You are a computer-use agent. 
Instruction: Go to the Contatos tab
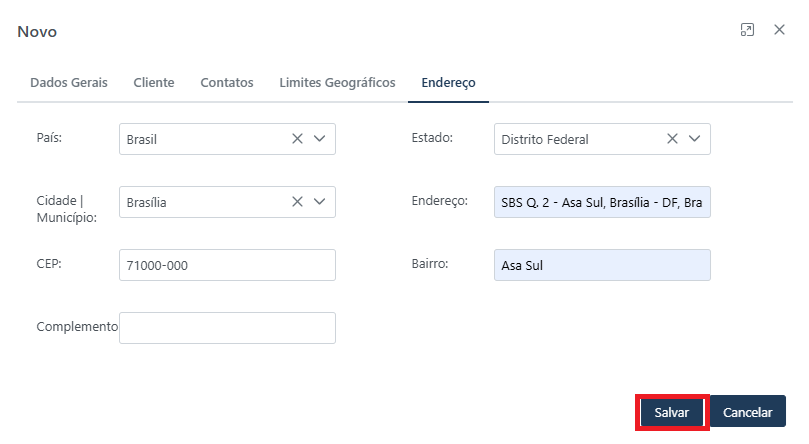[x=227, y=83]
